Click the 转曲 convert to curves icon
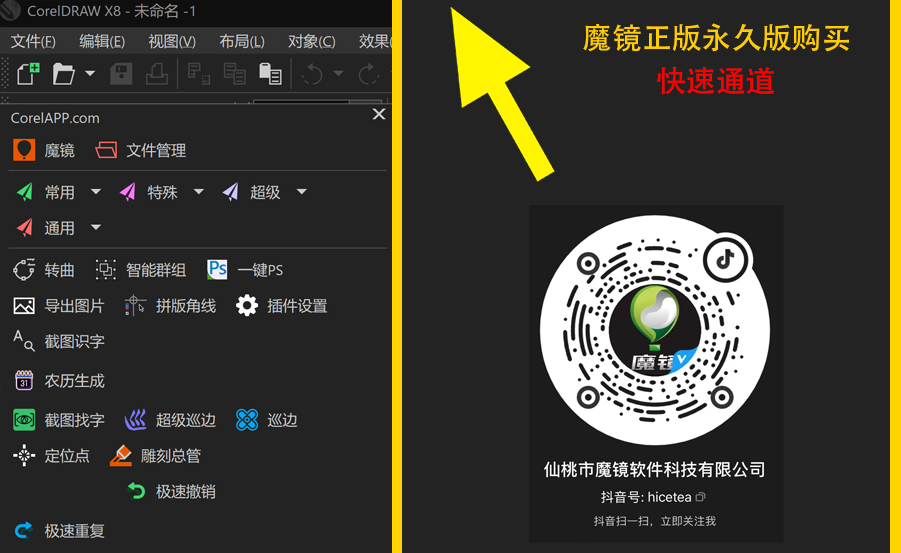This screenshot has width=901, height=553. click(x=24, y=270)
